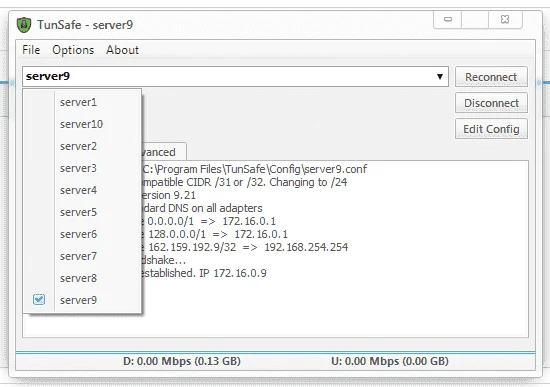Click the handshake log line
Image resolution: width=550 pixels, height=387 pixels.
pyautogui.click(x=164, y=260)
